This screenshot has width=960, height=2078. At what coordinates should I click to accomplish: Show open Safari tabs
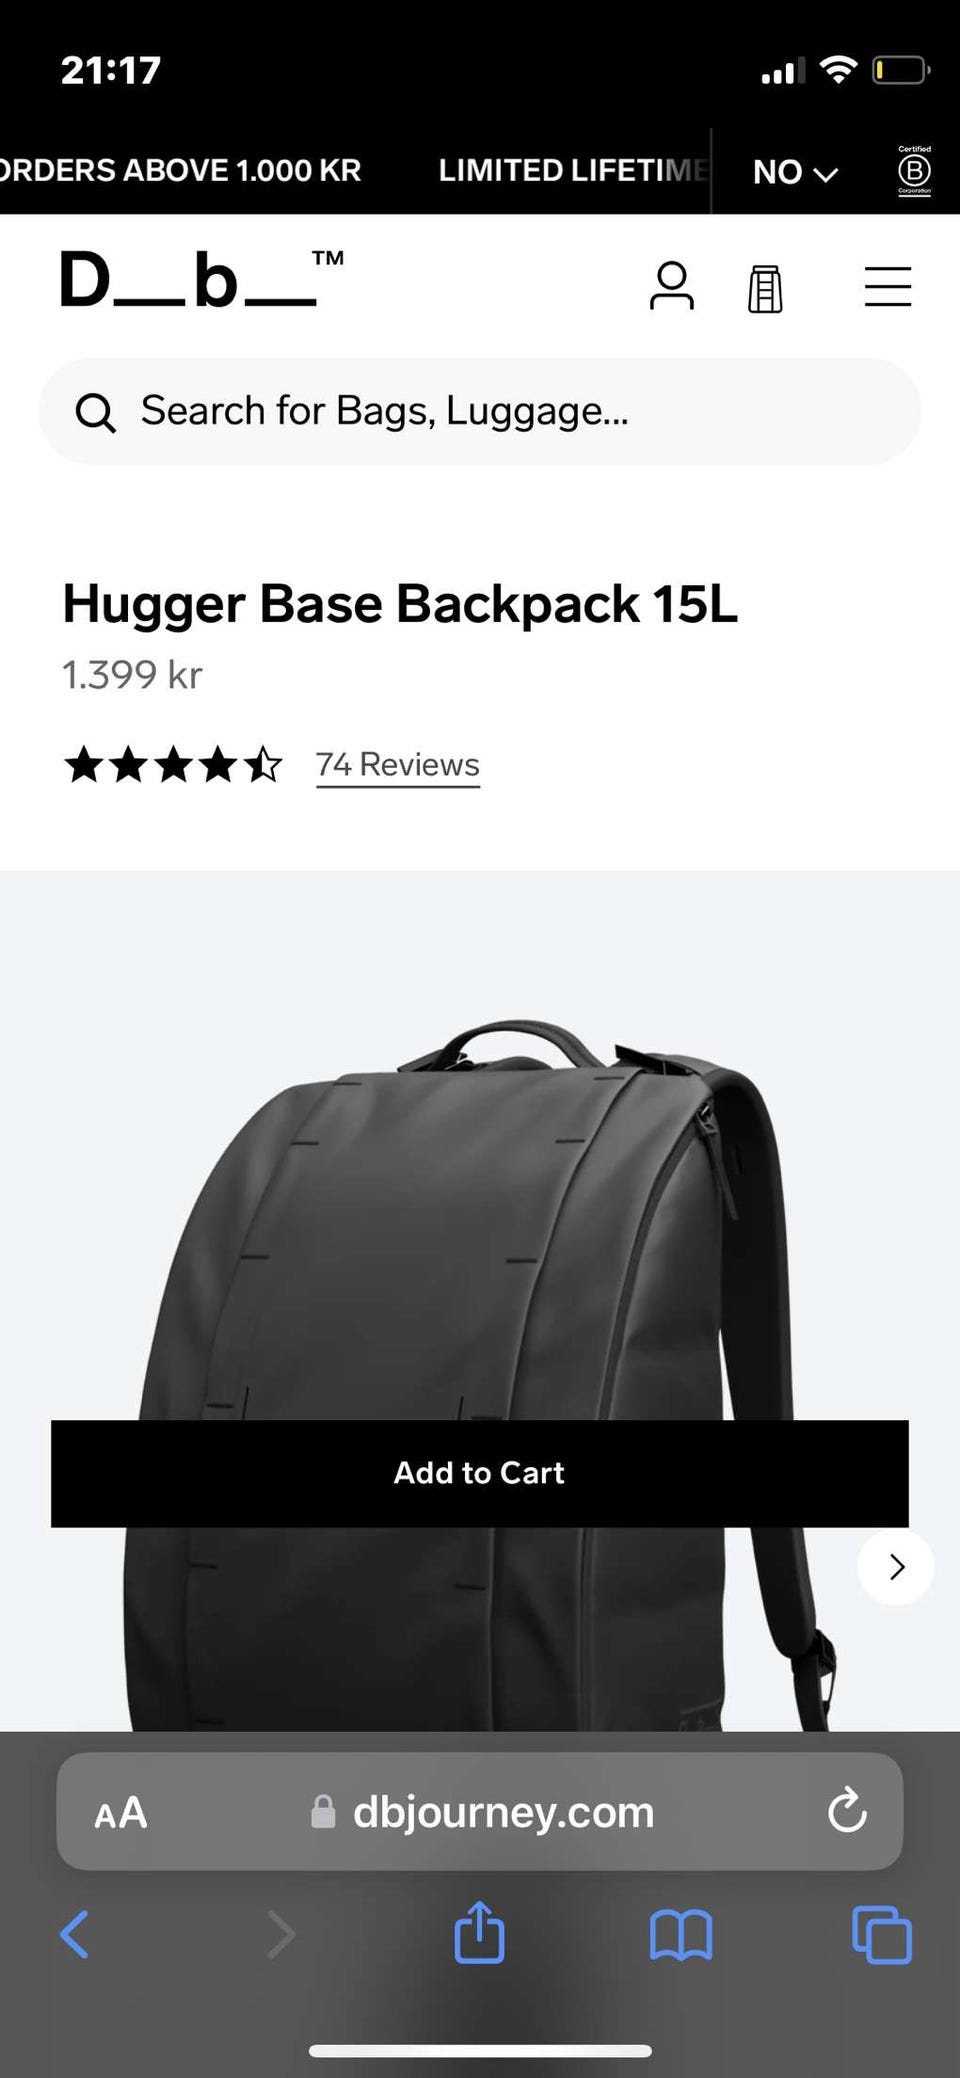(x=882, y=1934)
